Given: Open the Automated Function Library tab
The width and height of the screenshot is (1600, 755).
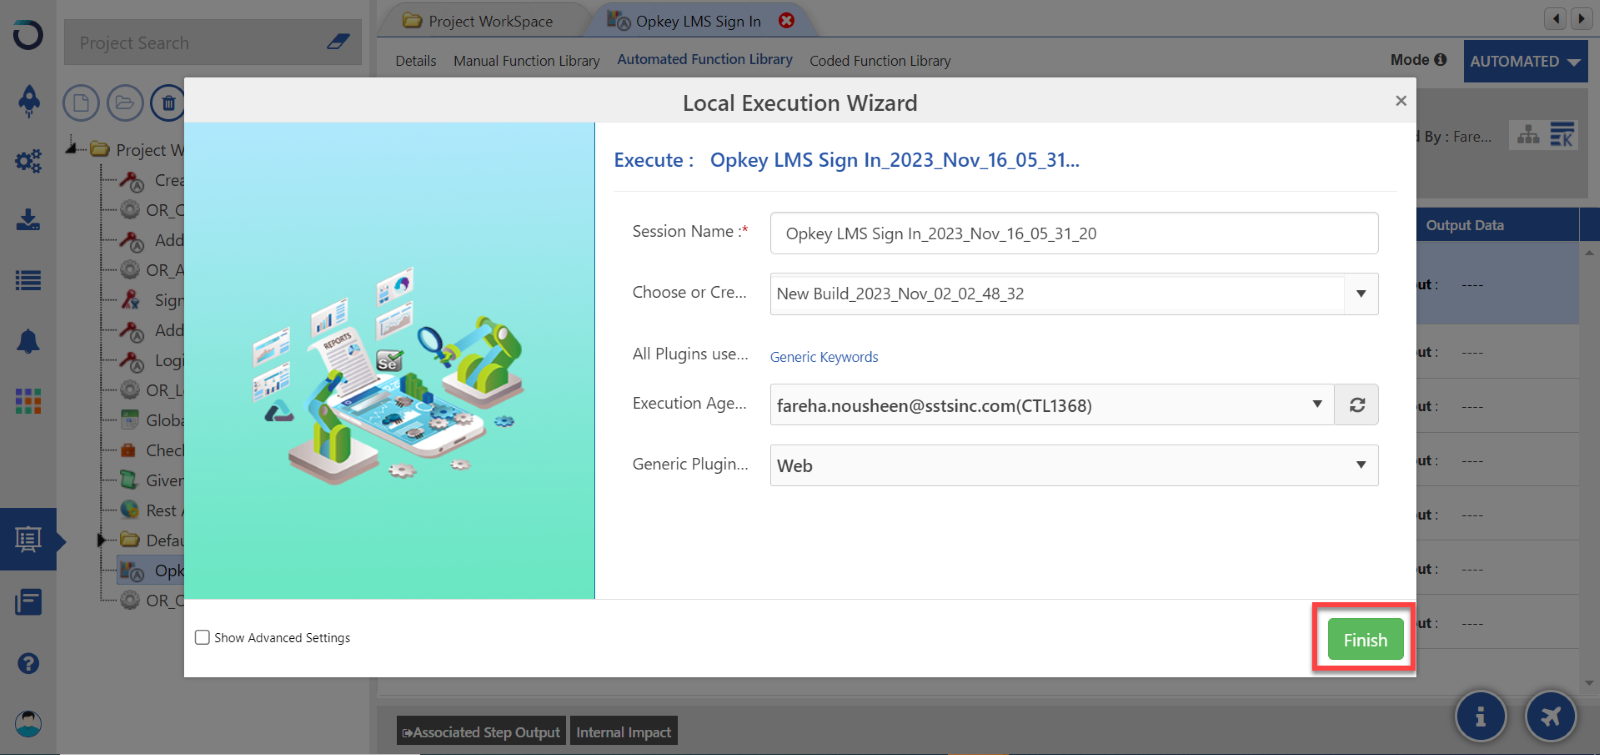Looking at the screenshot, I should click(x=705, y=60).
